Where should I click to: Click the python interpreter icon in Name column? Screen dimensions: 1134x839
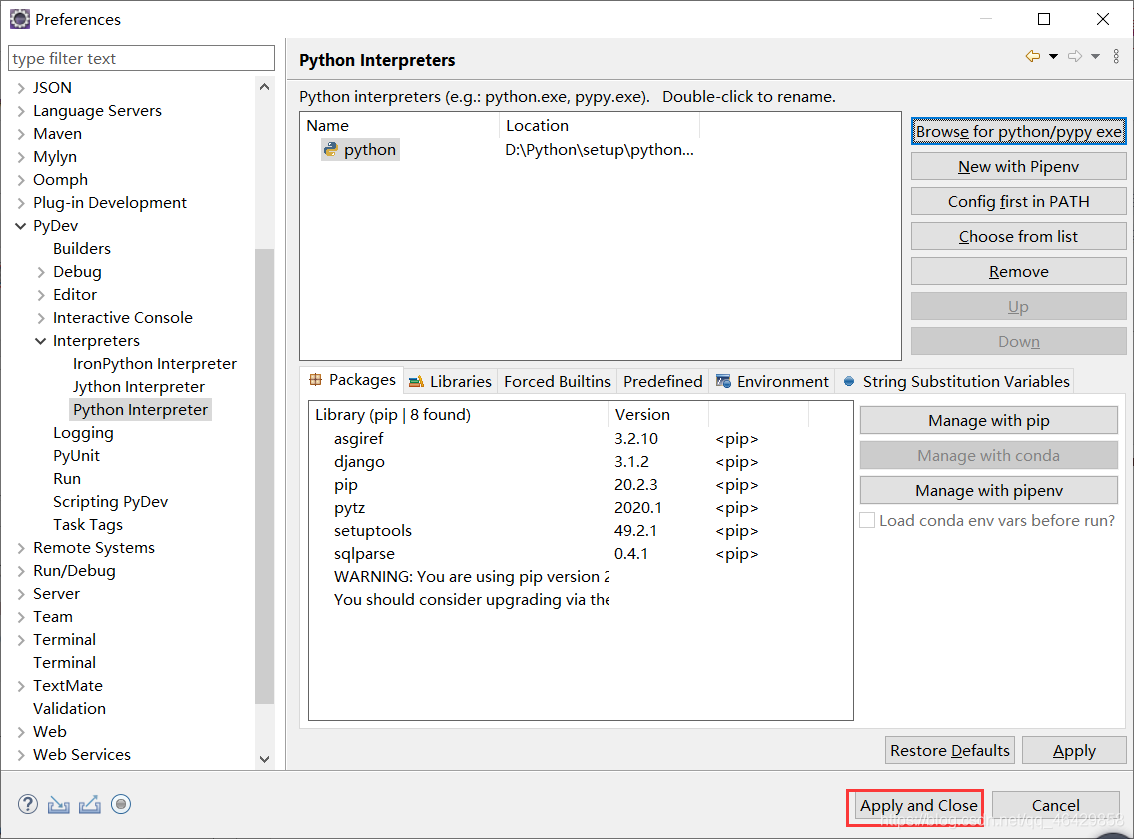pos(331,150)
